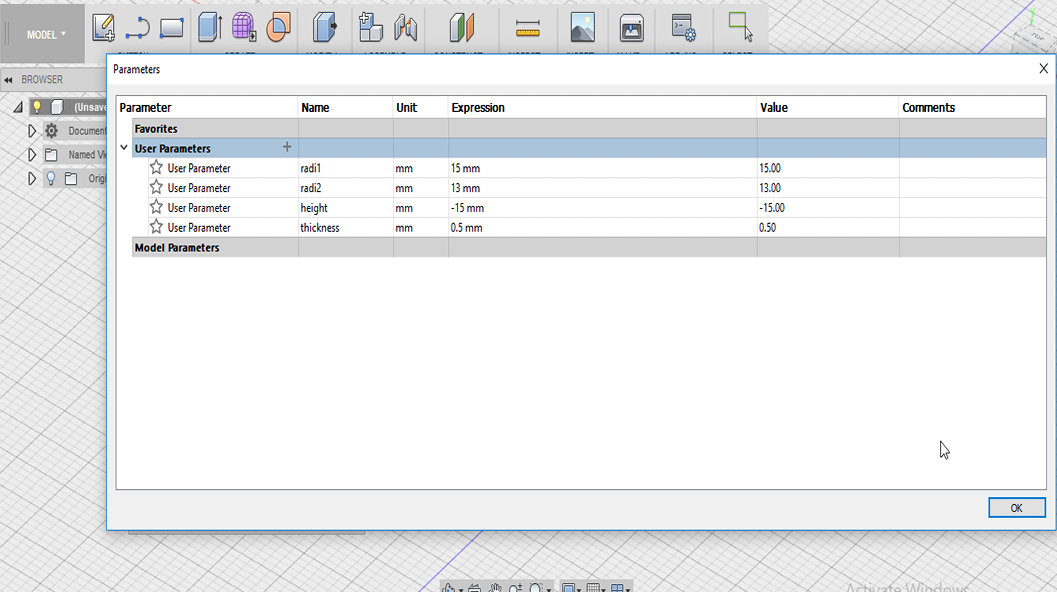Screen dimensions: 1057x592
Task: Edit the 0.5 mm expression cell
Action: (x=602, y=228)
